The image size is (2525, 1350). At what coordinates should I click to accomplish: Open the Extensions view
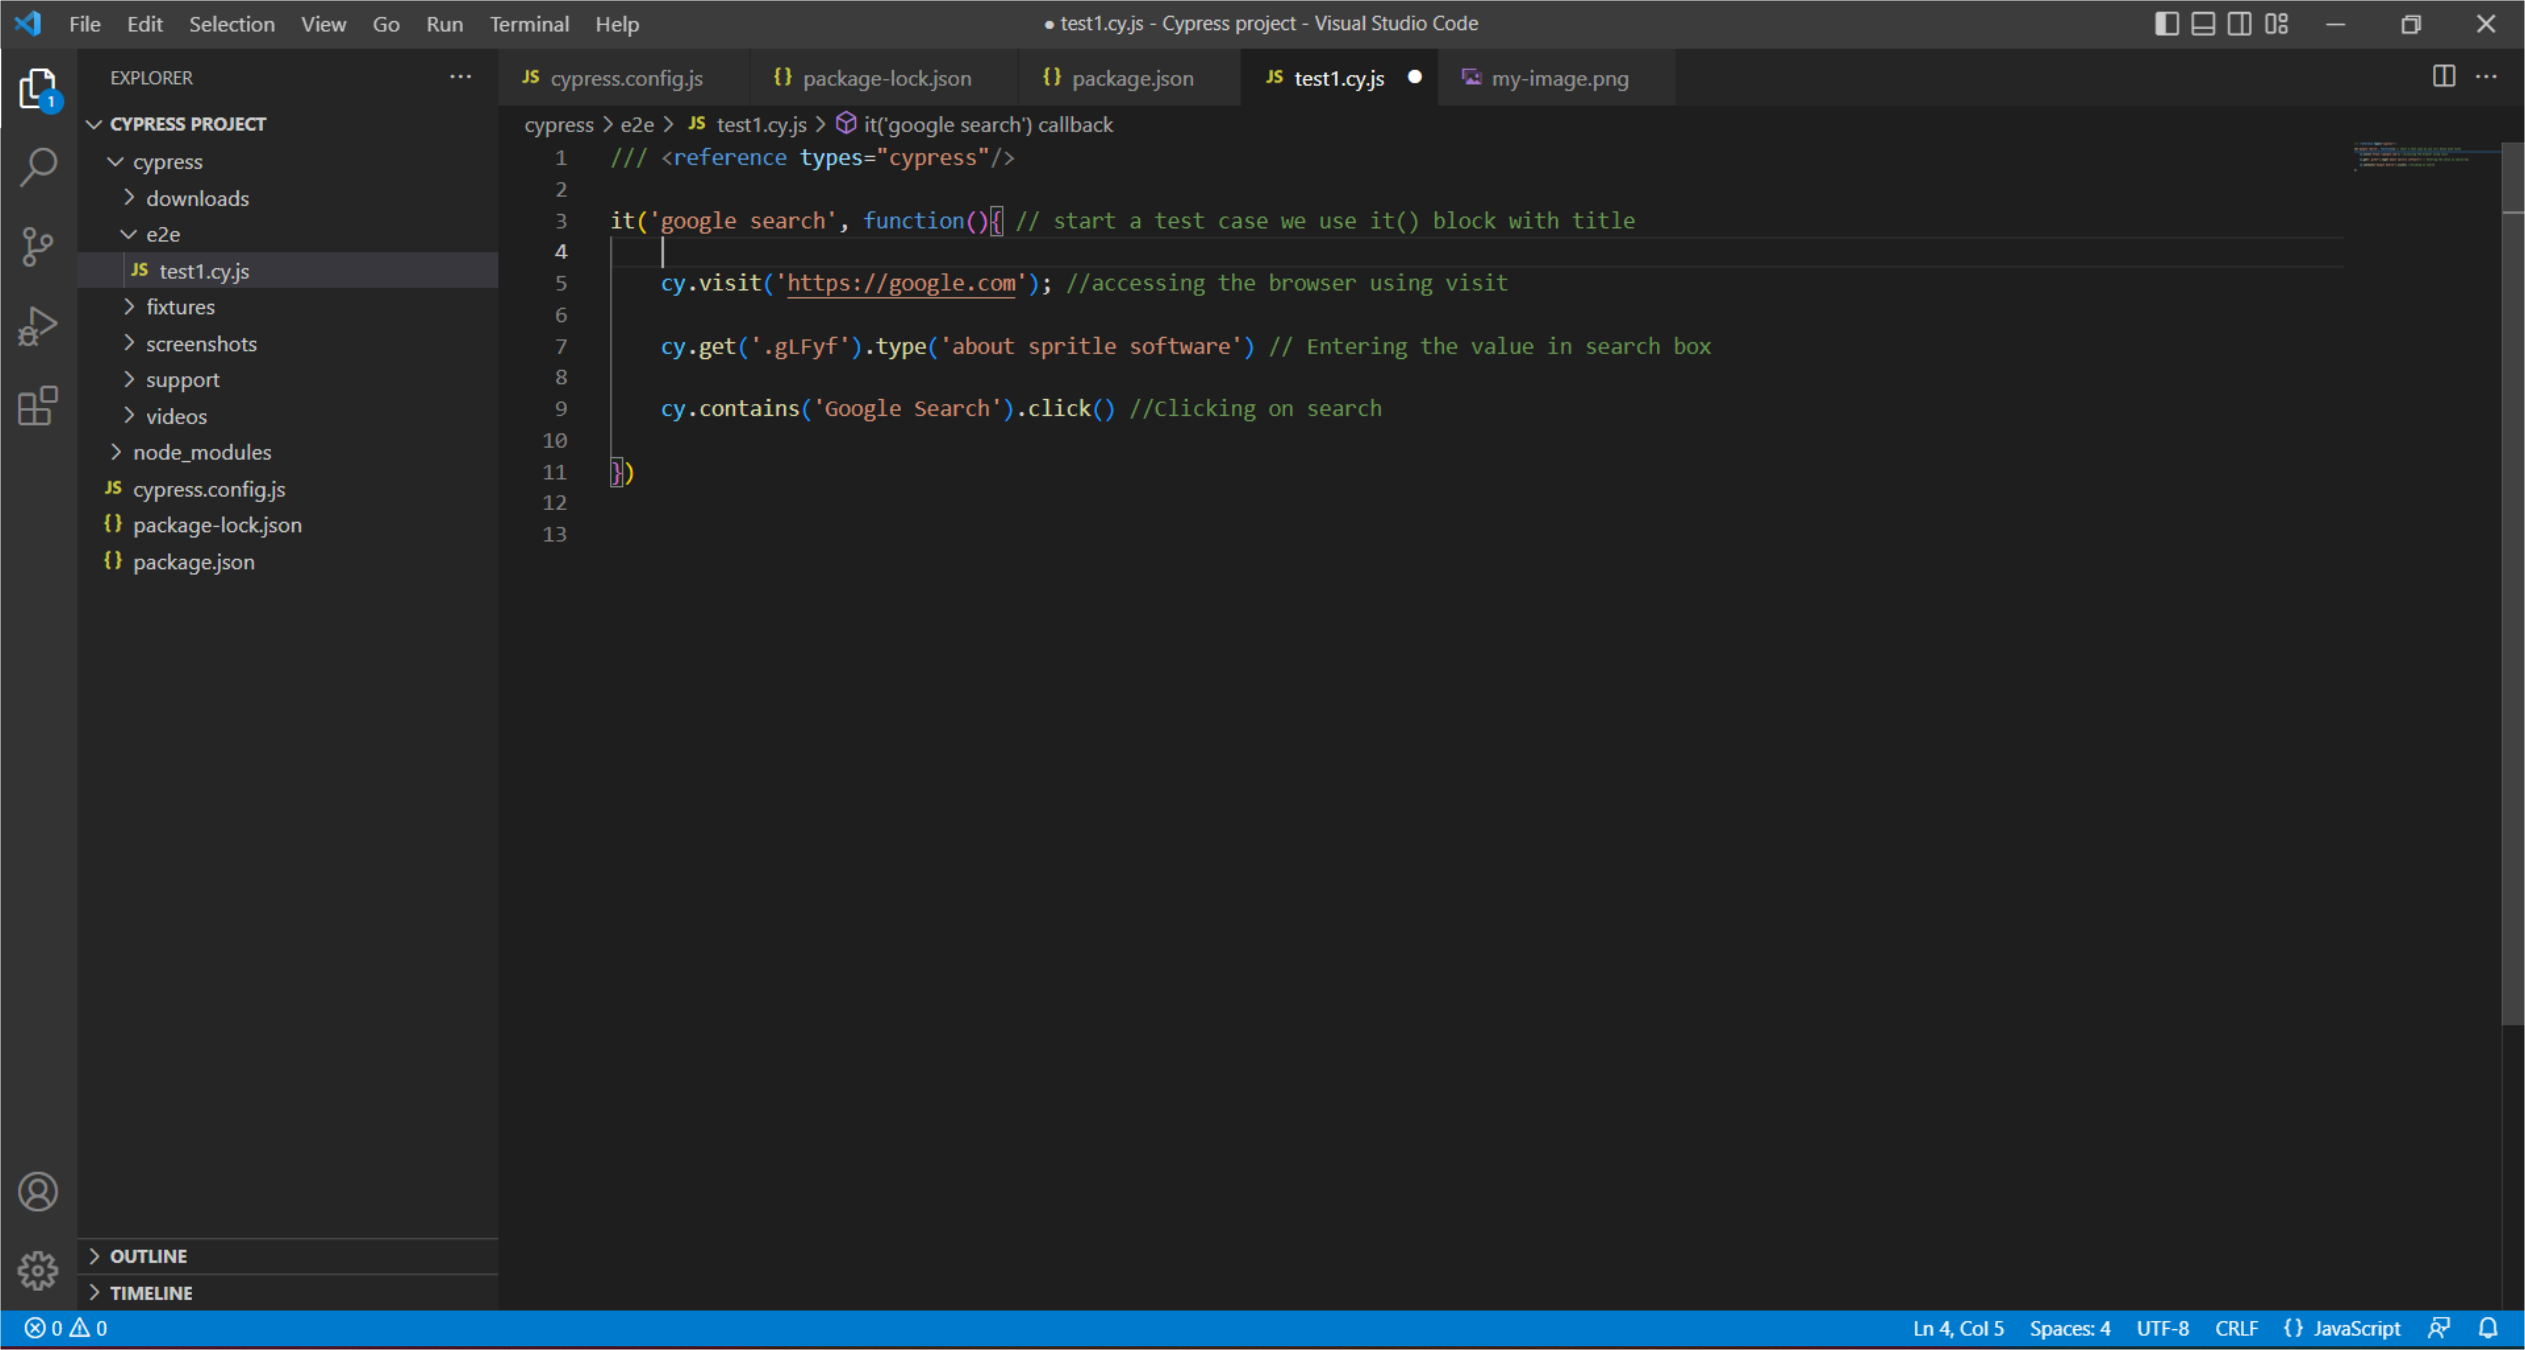[x=38, y=406]
